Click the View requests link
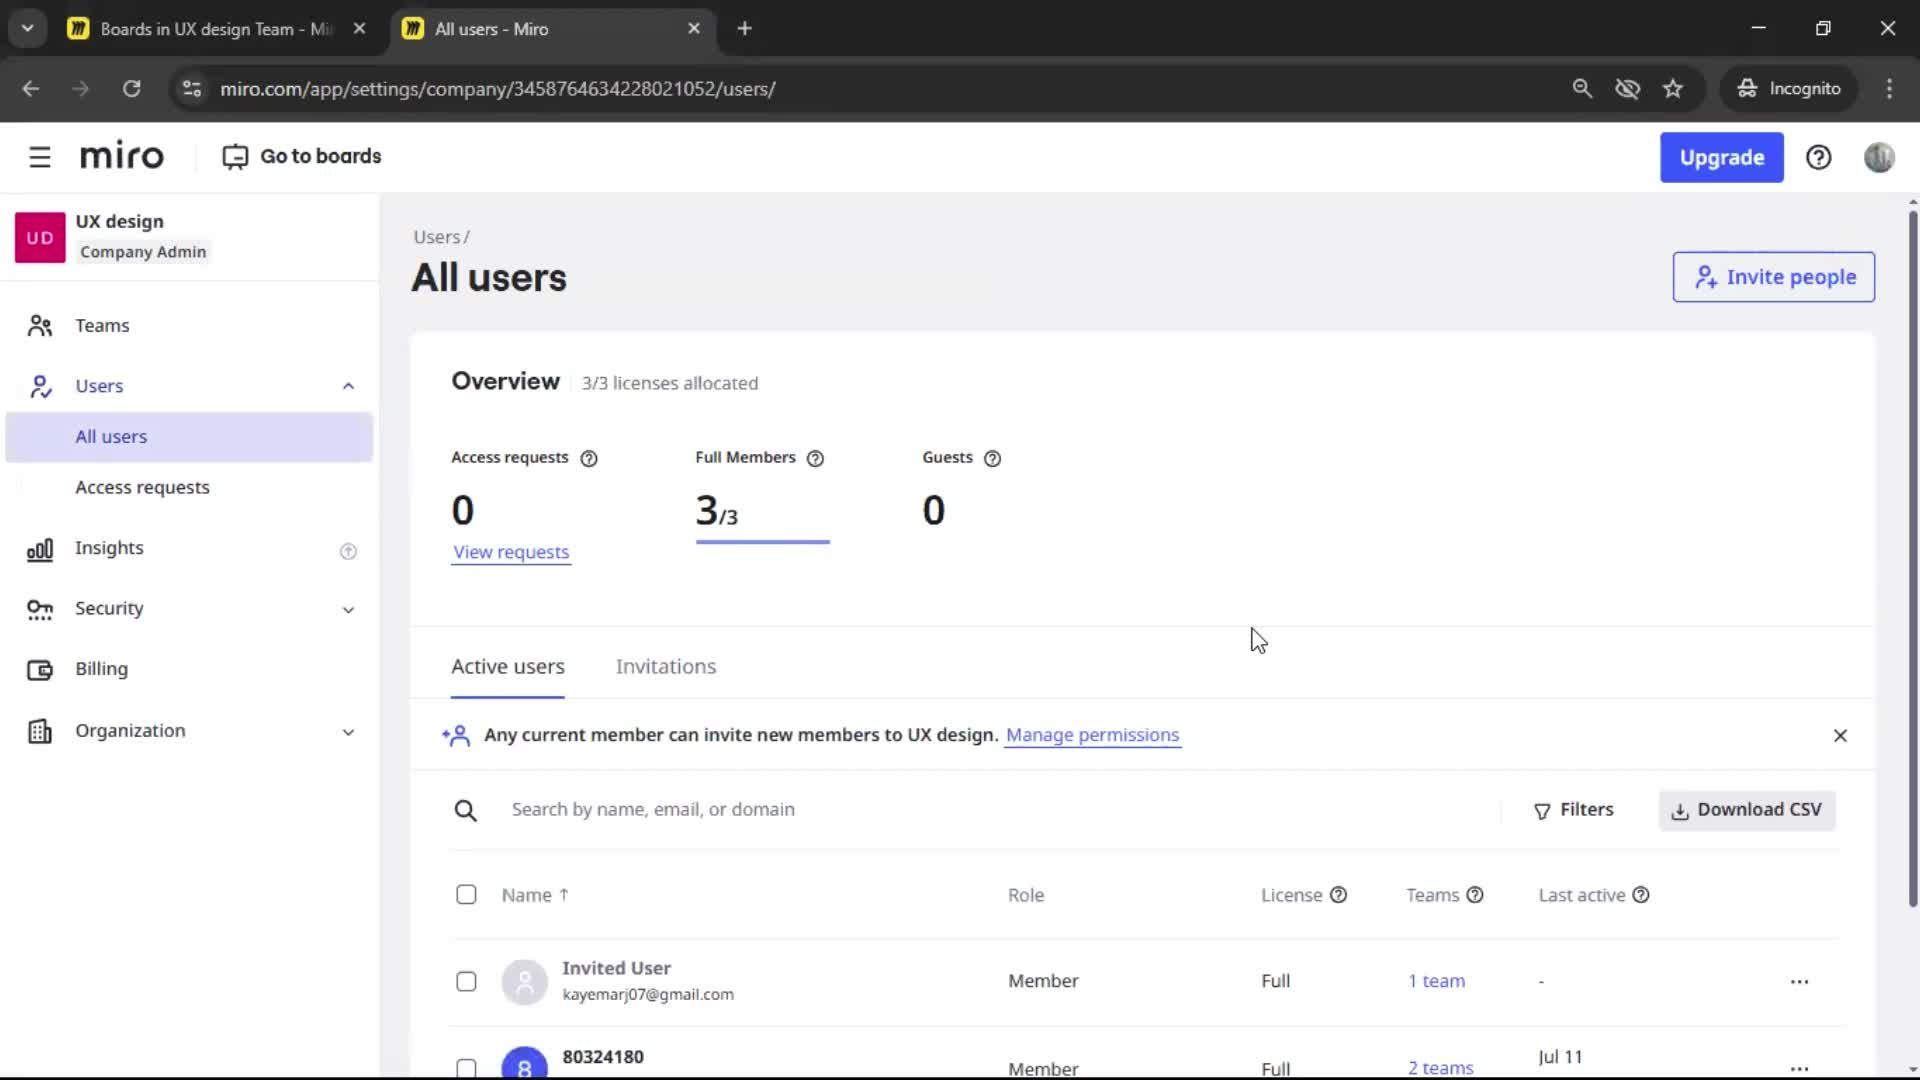The height and width of the screenshot is (1080, 1920). click(x=511, y=552)
